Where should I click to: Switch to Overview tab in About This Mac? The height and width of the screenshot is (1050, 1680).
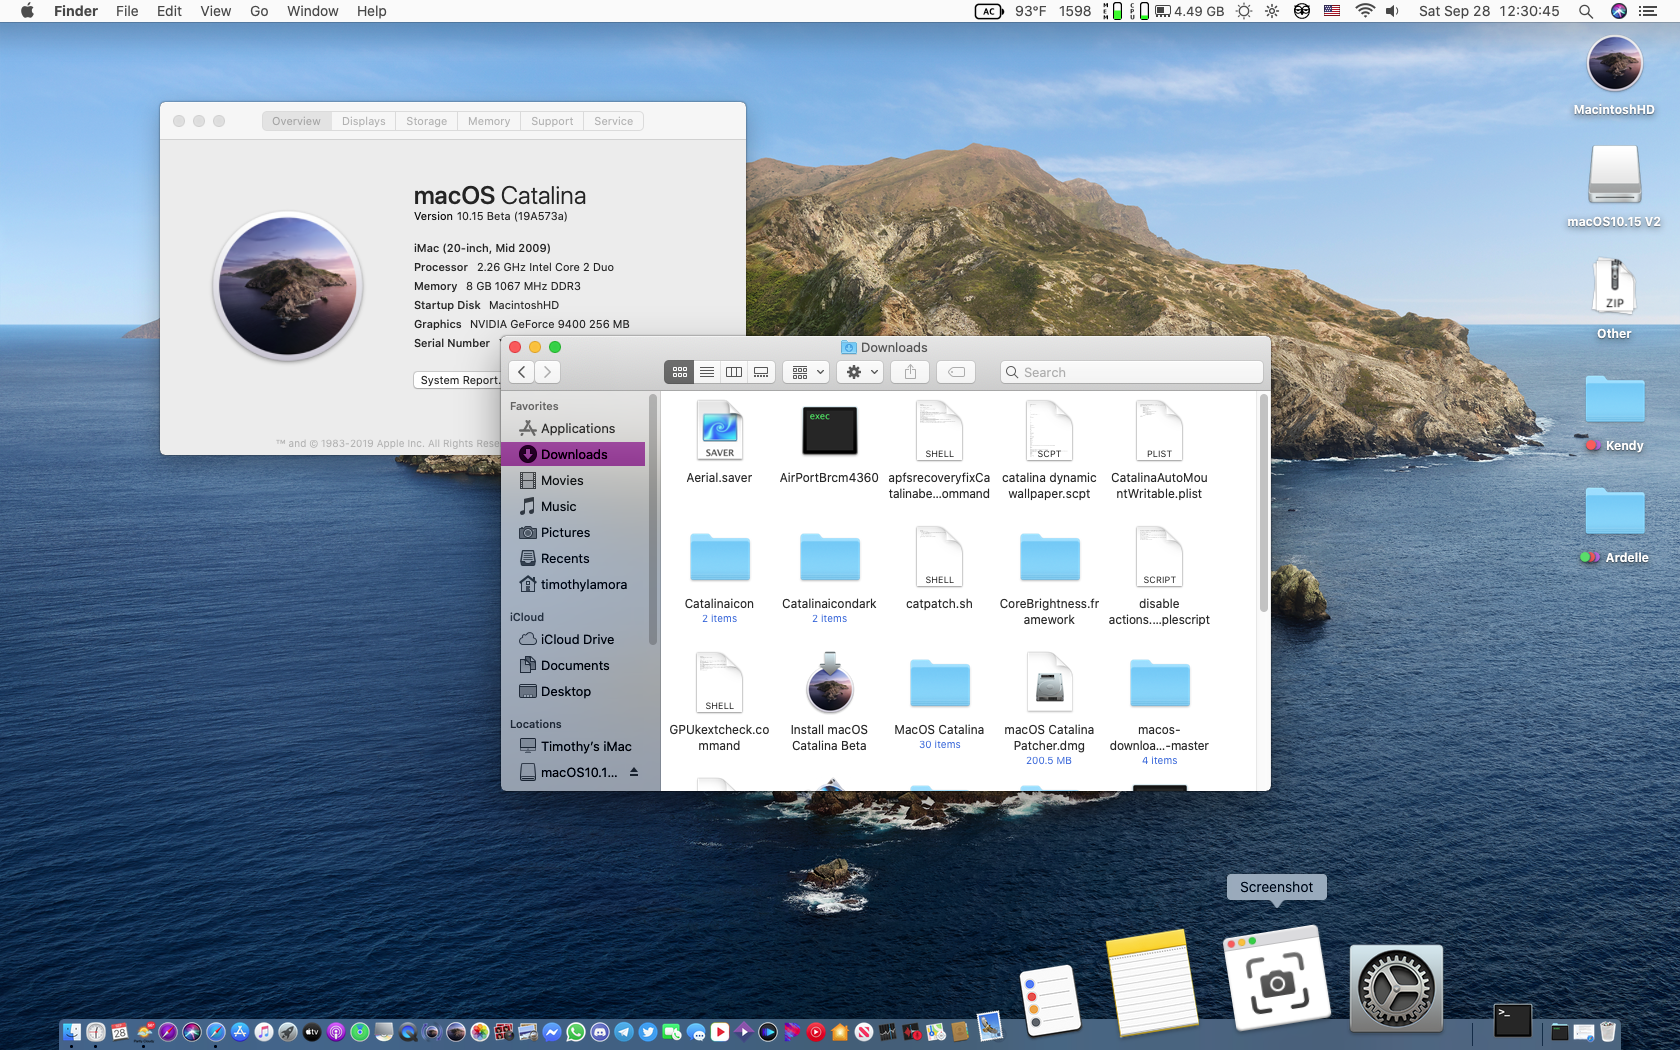[x=296, y=121]
